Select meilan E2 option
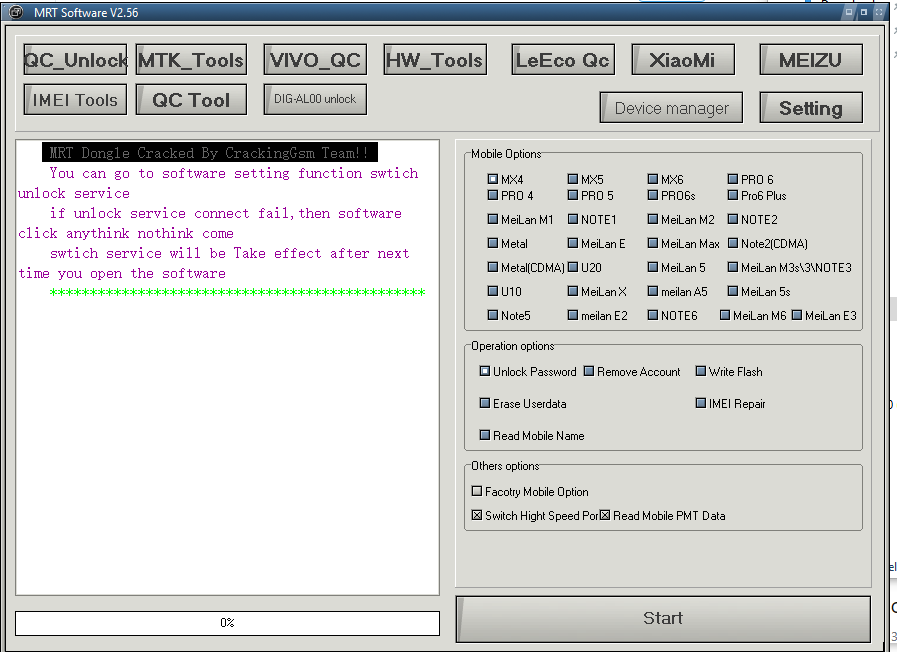897x652 pixels. pyautogui.click(x=598, y=316)
